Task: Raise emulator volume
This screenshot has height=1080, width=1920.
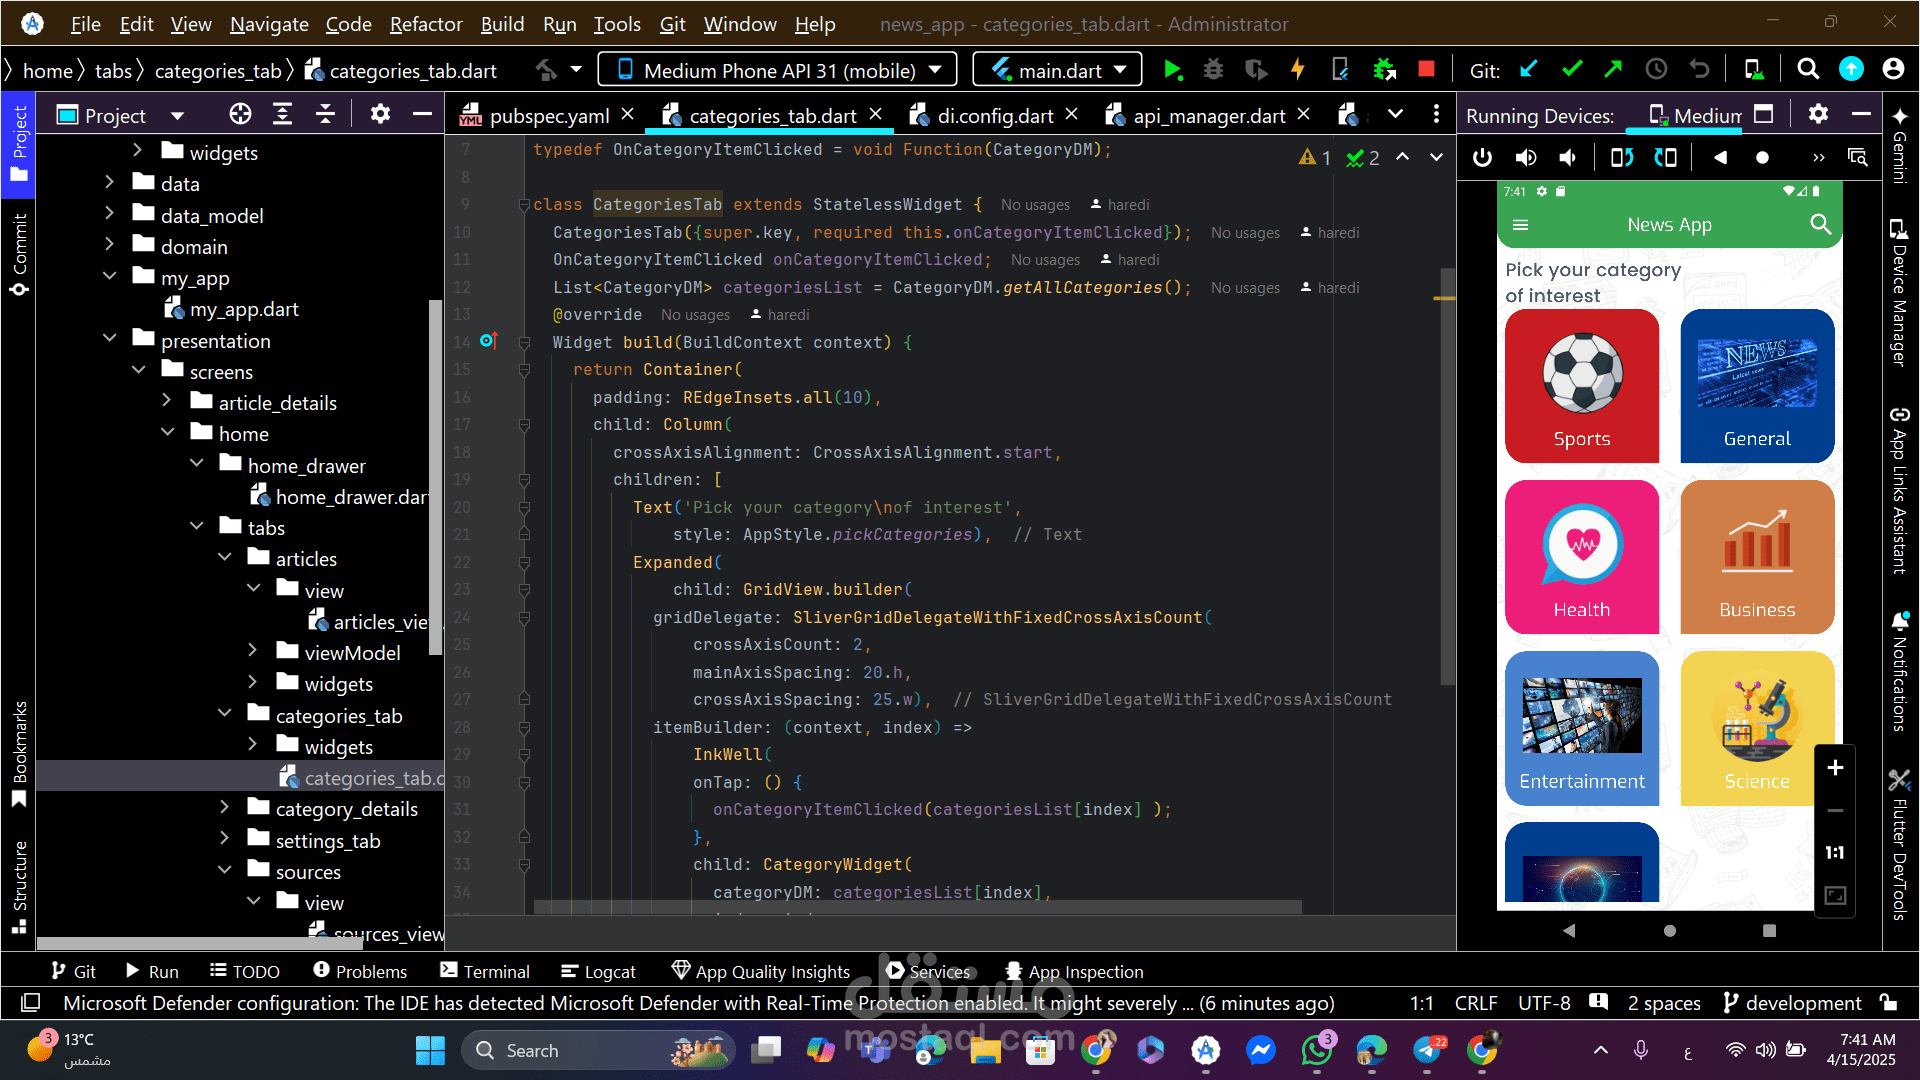Action: coord(1526,157)
